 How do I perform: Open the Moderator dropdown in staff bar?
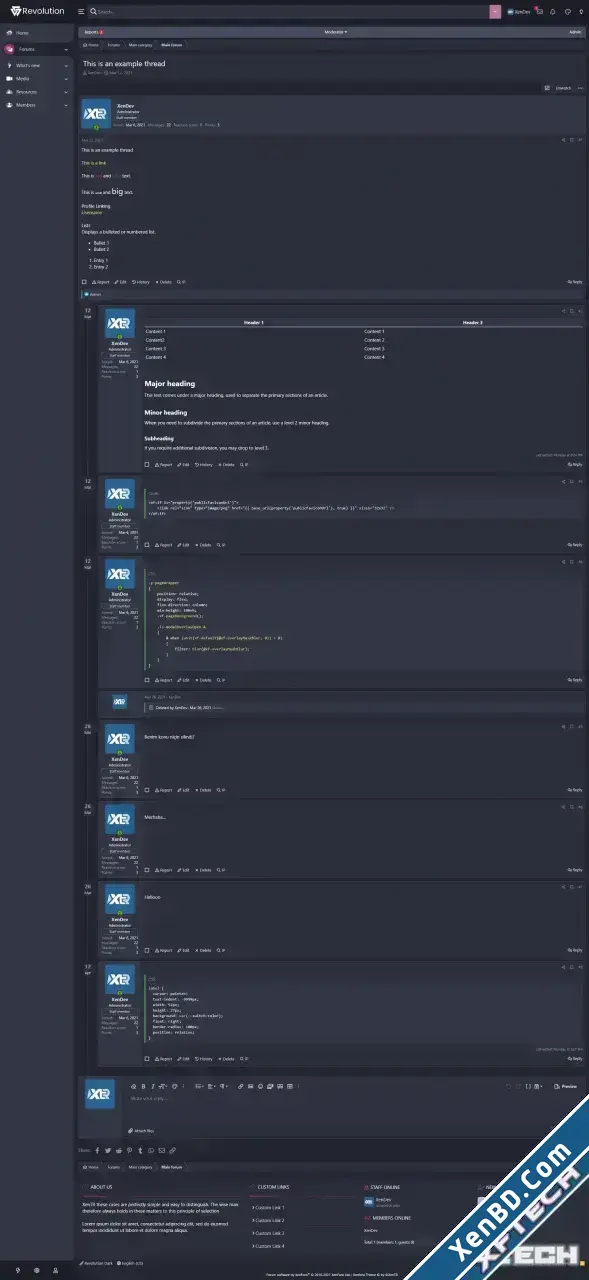(336, 32)
